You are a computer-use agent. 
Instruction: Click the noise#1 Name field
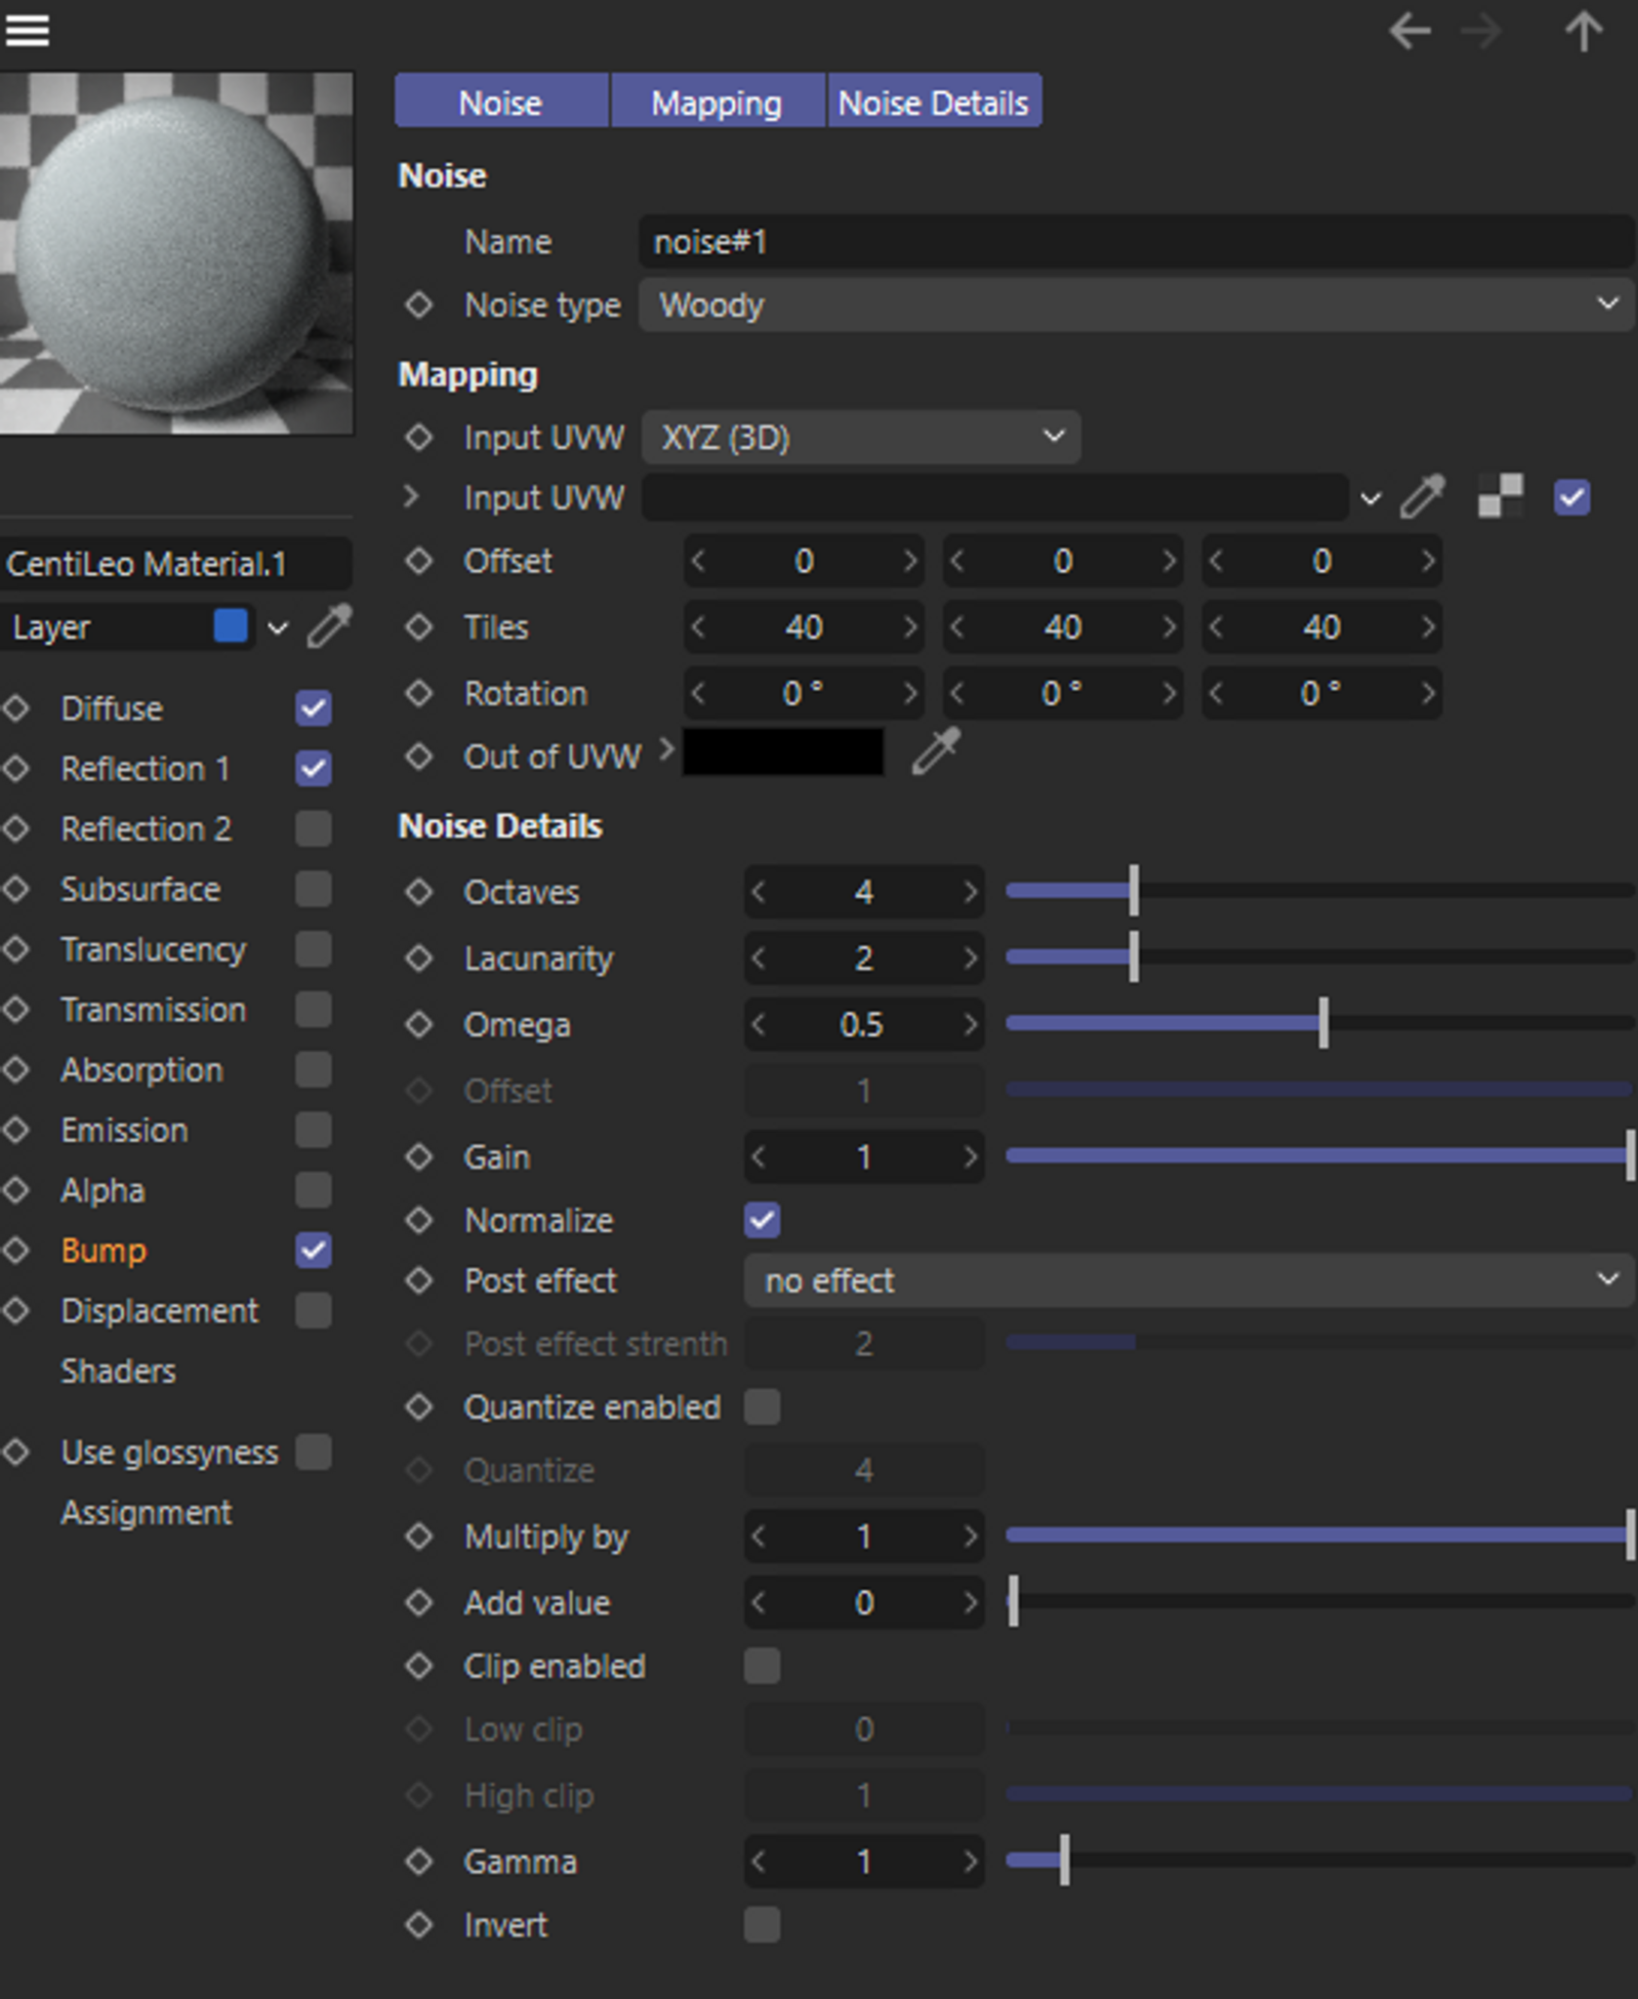click(1136, 241)
